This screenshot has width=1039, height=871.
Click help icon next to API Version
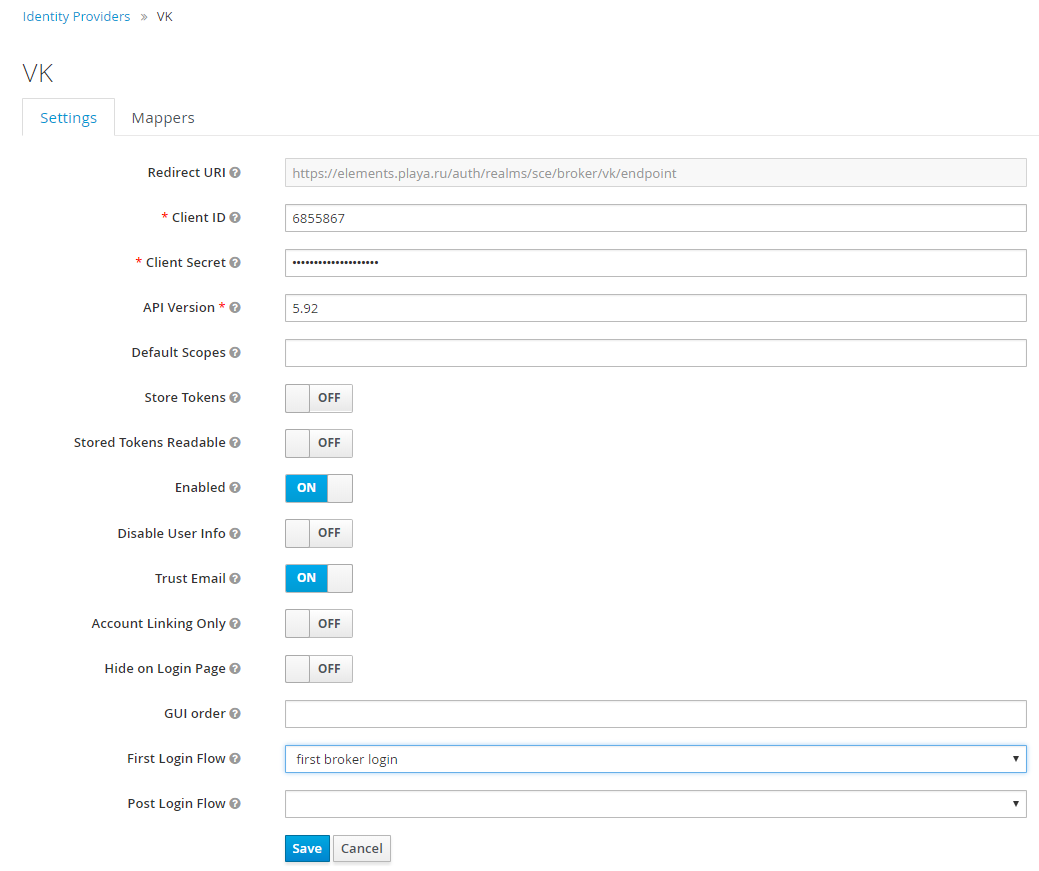click(x=235, y=308)
